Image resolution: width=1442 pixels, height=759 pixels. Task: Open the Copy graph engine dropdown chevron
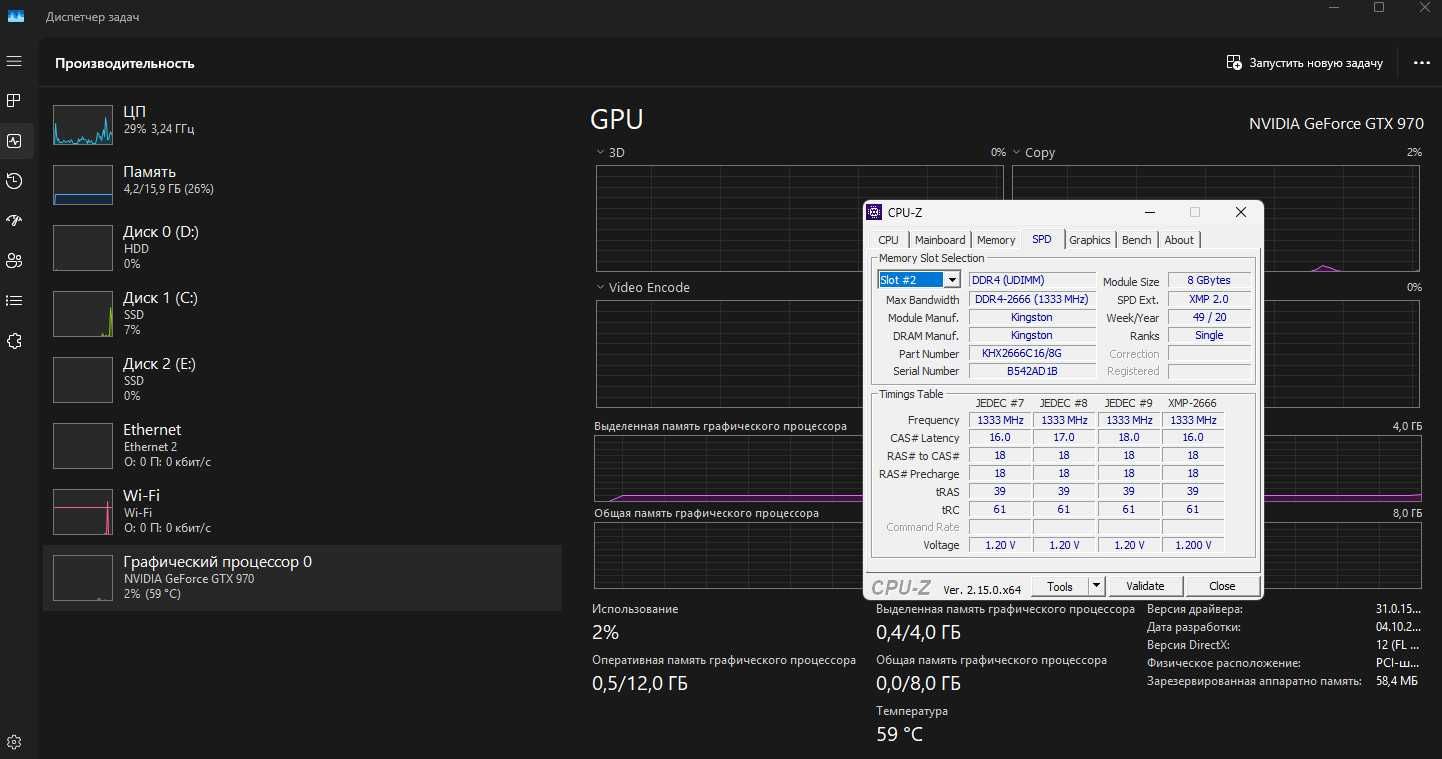point(1017,153)
